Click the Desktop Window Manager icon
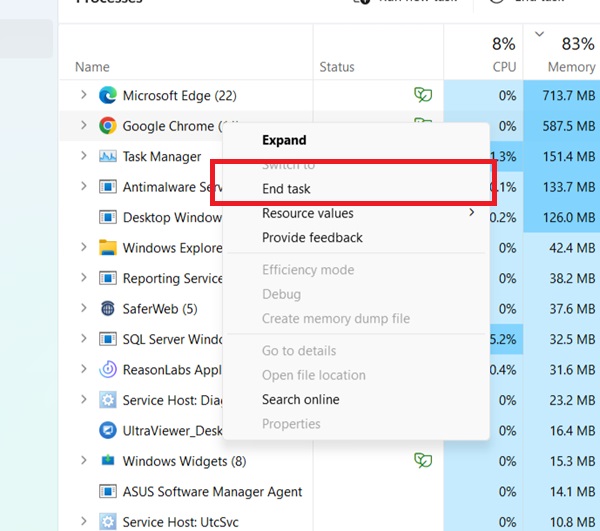The width and height of the screenshot is (600, 531). [x=108, y=217]
